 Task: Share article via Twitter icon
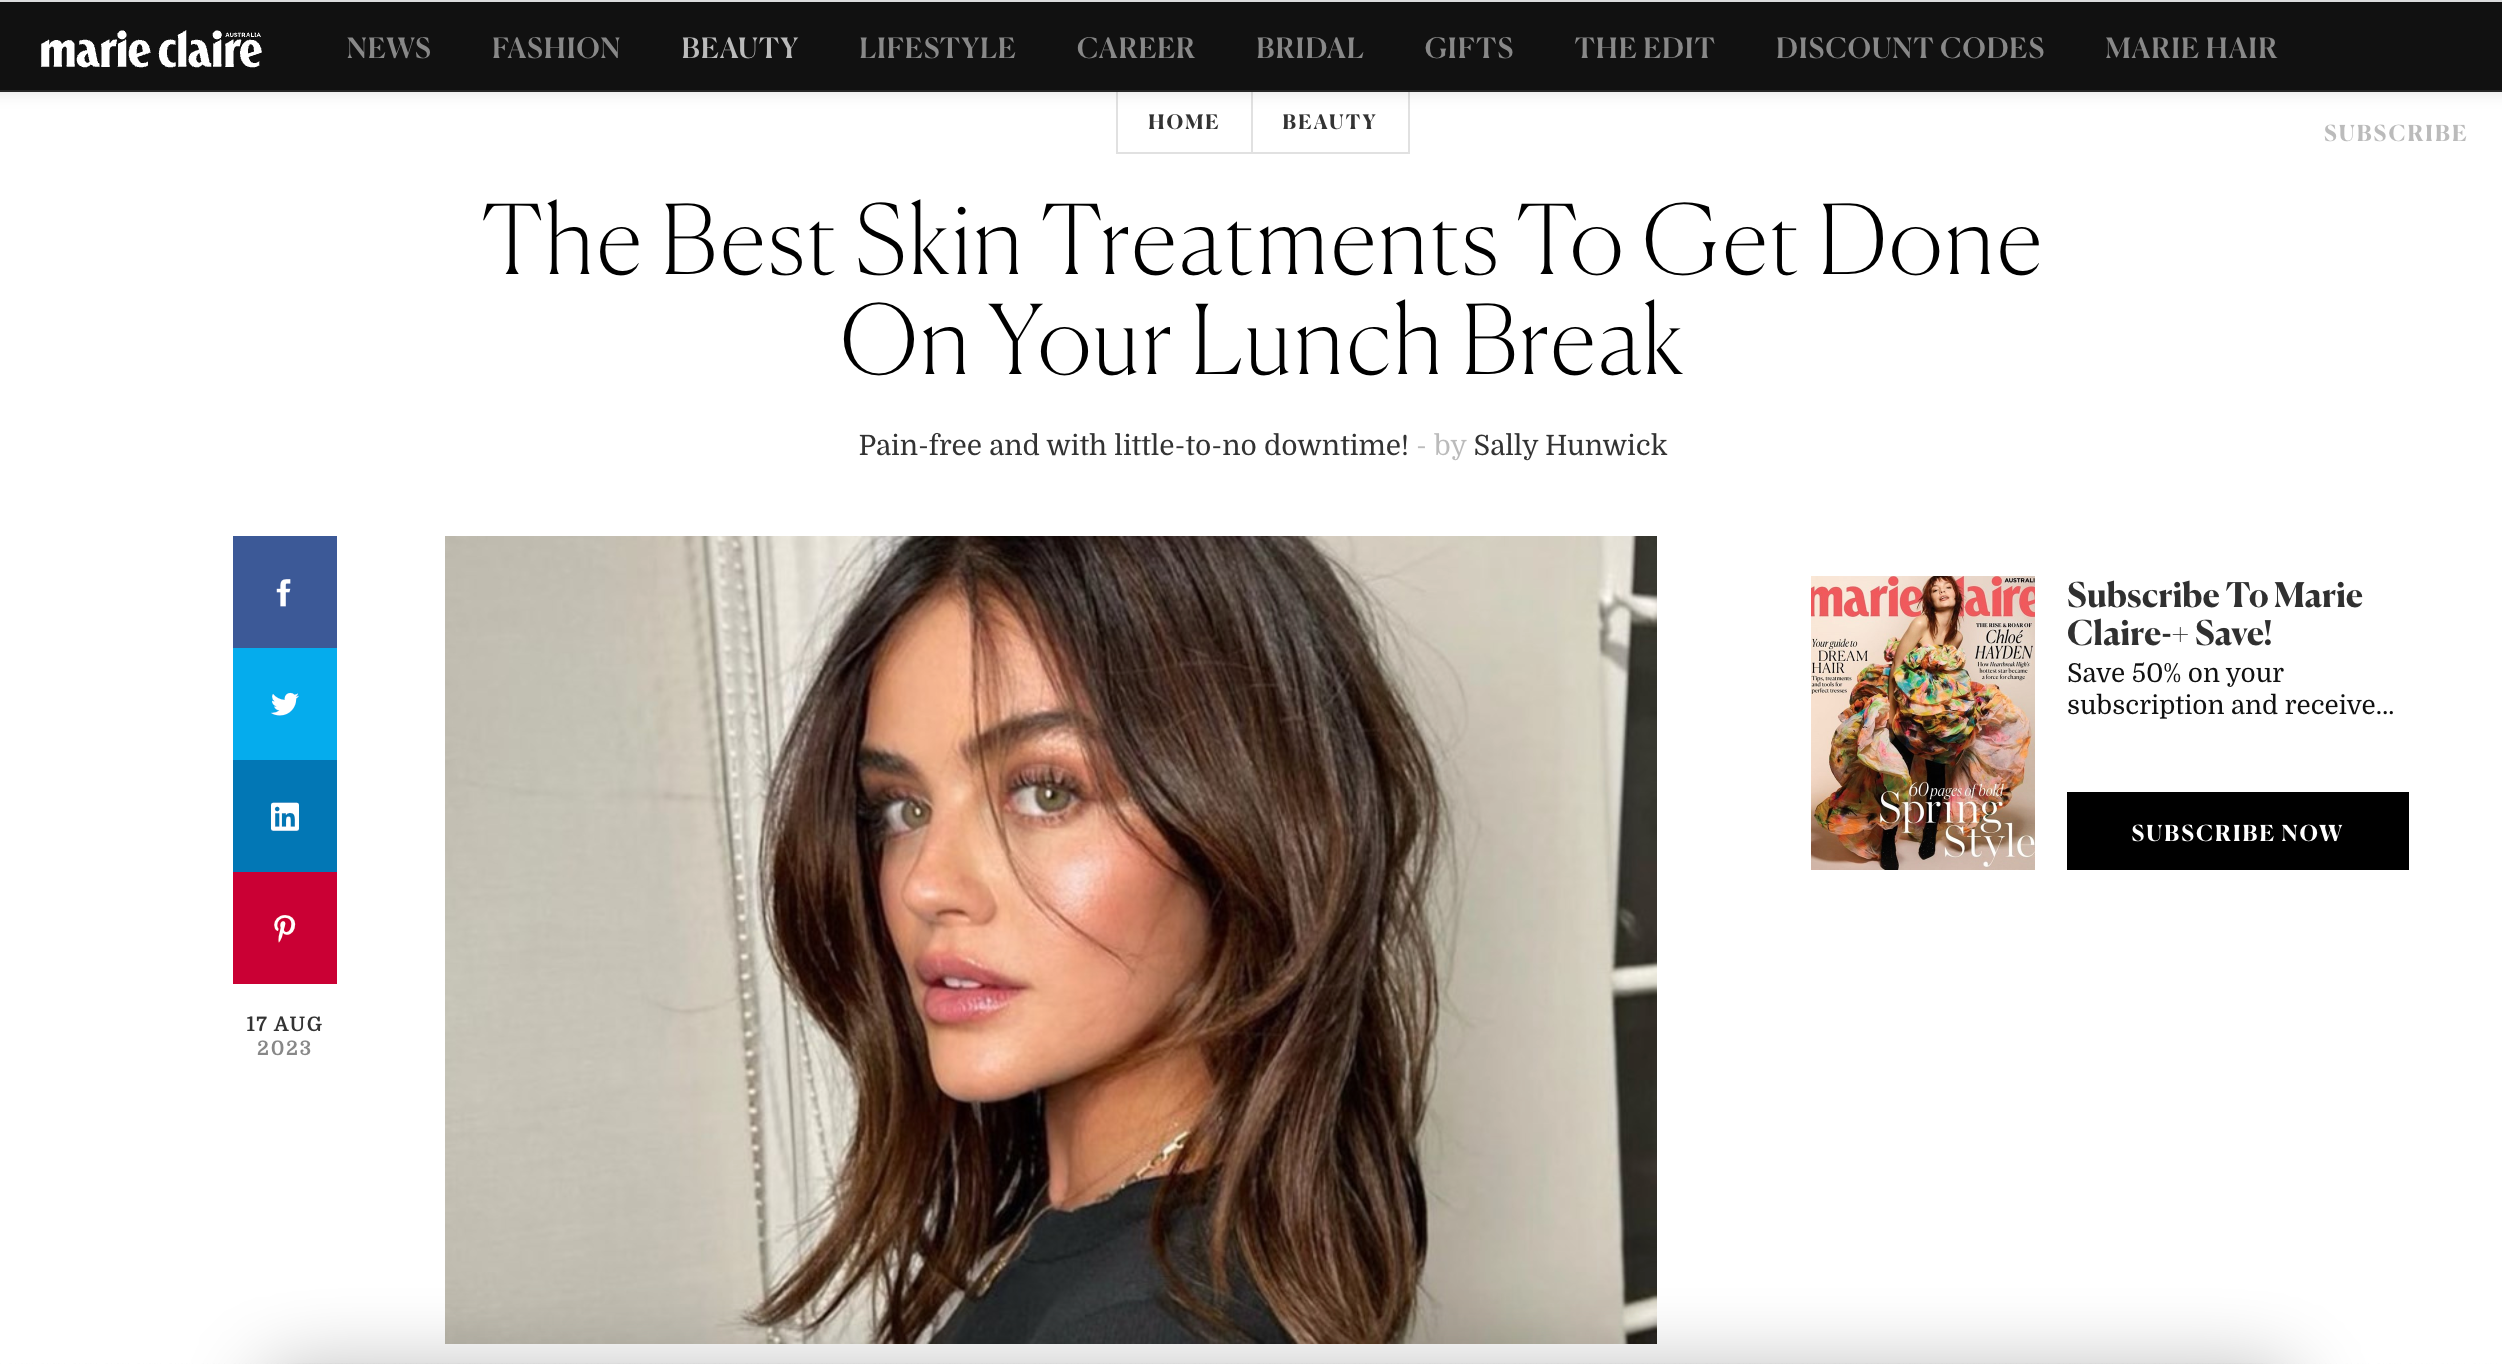[285, 704]
